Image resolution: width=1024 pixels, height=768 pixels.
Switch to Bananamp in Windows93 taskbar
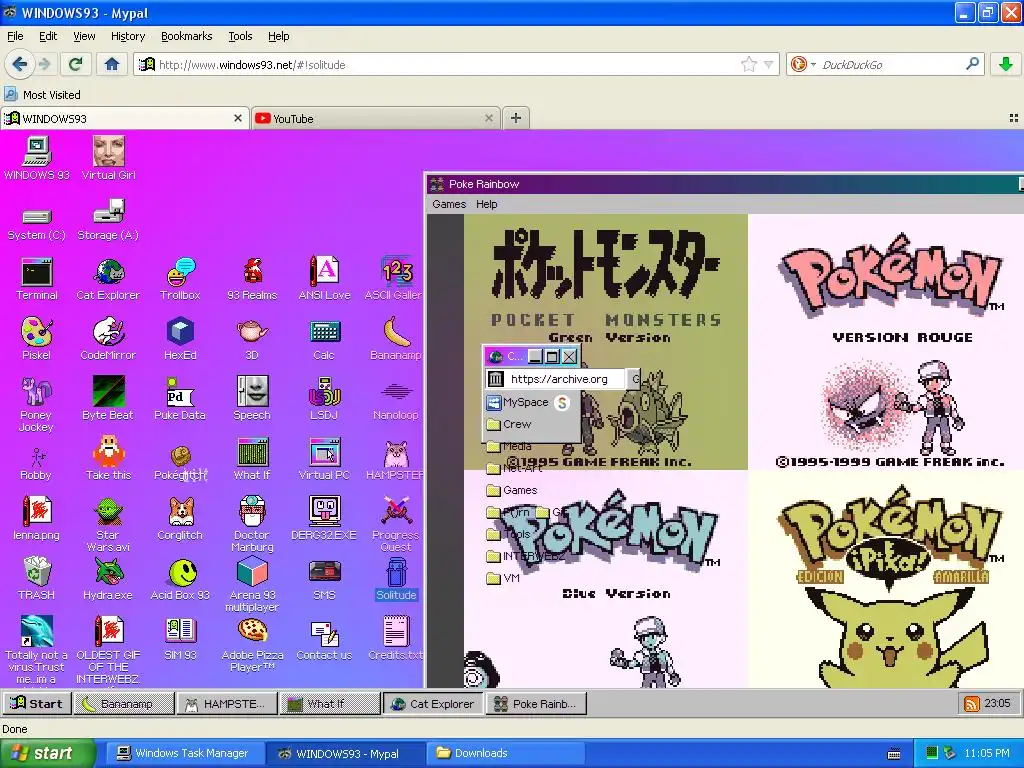pyautogui.click(x=123, y=703)
